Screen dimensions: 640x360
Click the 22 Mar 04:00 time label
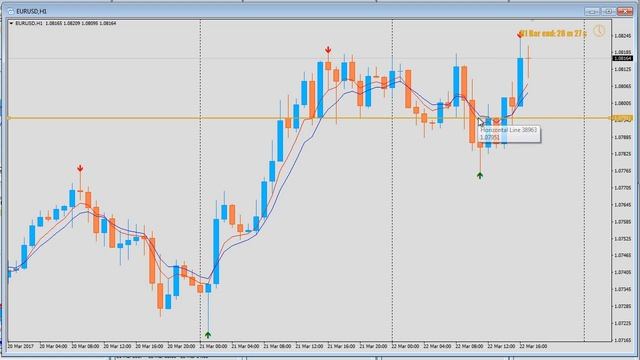(437, 346)
